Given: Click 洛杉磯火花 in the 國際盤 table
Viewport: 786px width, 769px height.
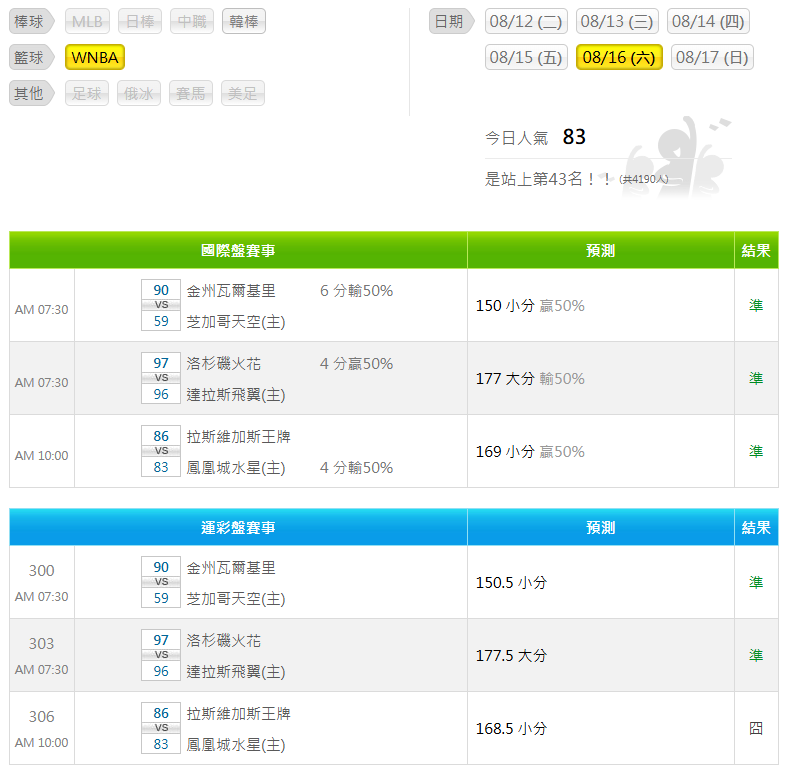Looking at the screenshot, I should click(x=224, y=363).
